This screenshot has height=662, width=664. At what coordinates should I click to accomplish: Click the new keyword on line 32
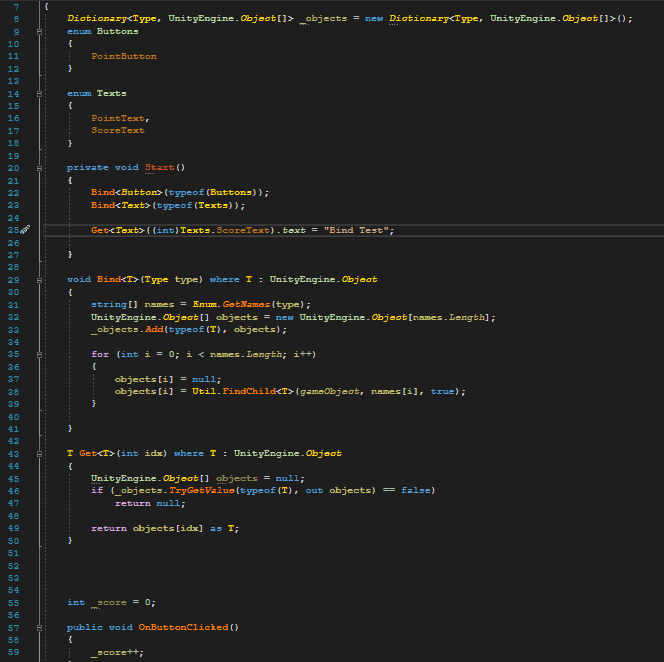(285, 317)
